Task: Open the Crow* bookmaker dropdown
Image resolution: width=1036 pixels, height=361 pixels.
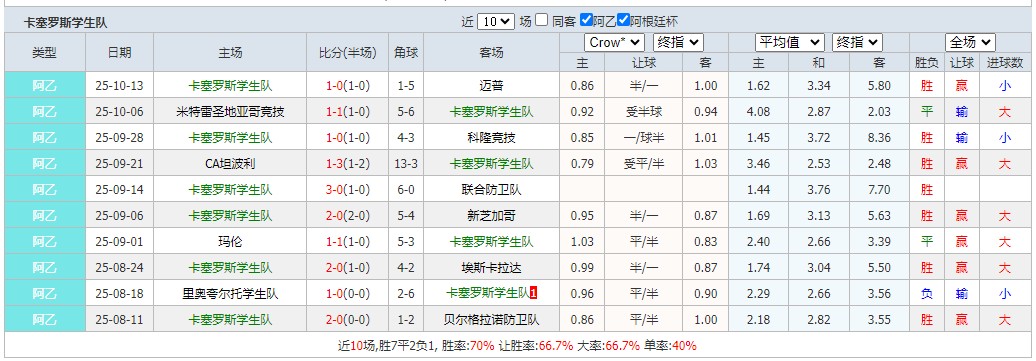Action: 614,42
